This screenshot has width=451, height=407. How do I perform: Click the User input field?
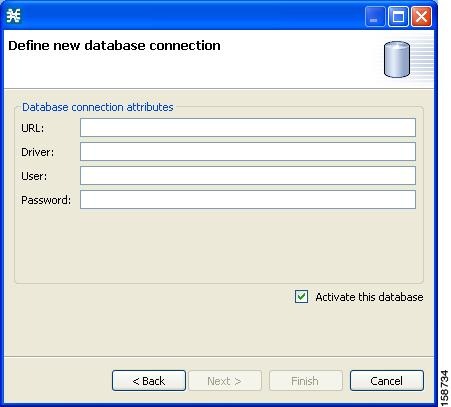[x=248, y=176]
